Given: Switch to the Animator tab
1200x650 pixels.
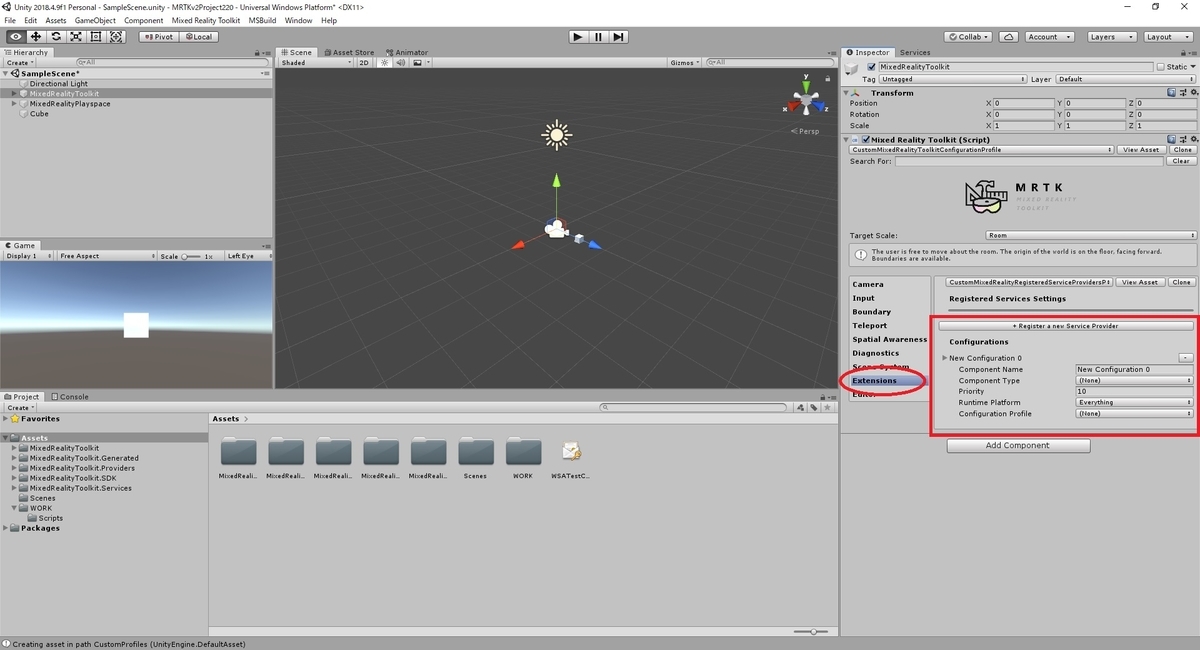Looking at the screenshot, I should [407, 52].
